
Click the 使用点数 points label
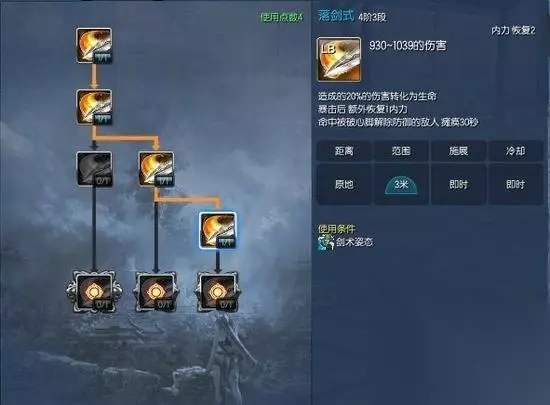pyautogui.click(x=281, y=17)
